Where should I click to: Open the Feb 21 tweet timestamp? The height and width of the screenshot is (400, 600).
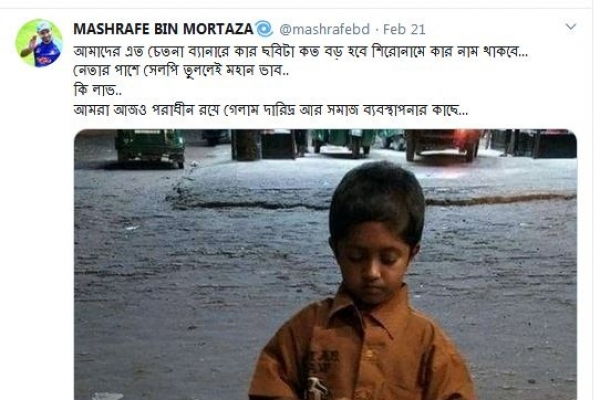coord(404,29)
